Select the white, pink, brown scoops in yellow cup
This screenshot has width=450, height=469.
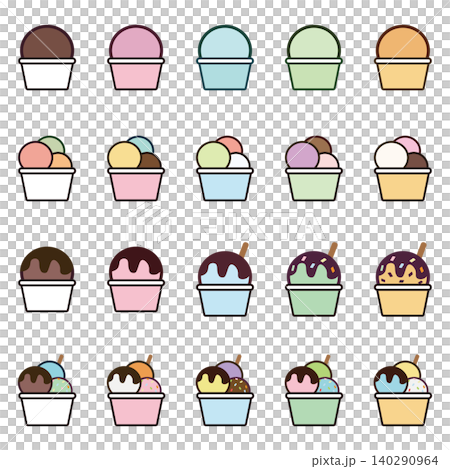click(x=403, y=168)
